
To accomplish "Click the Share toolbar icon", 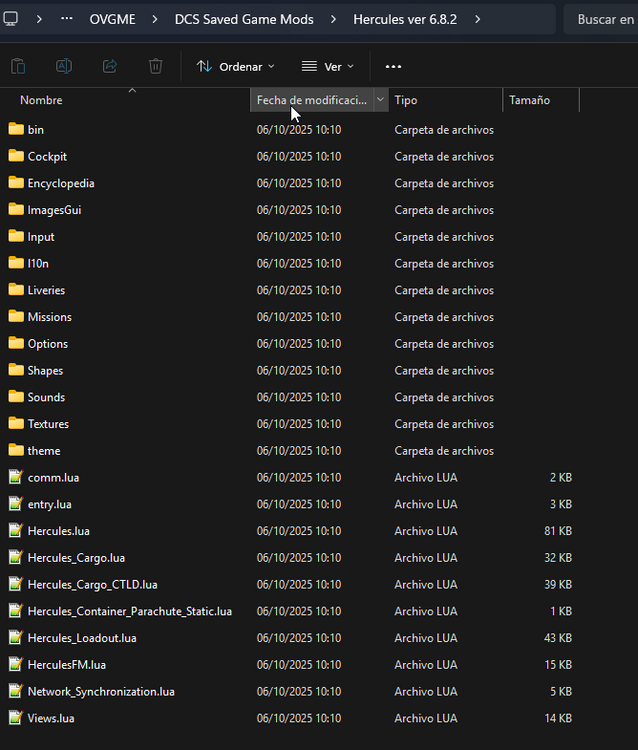I will click(110, 66).
